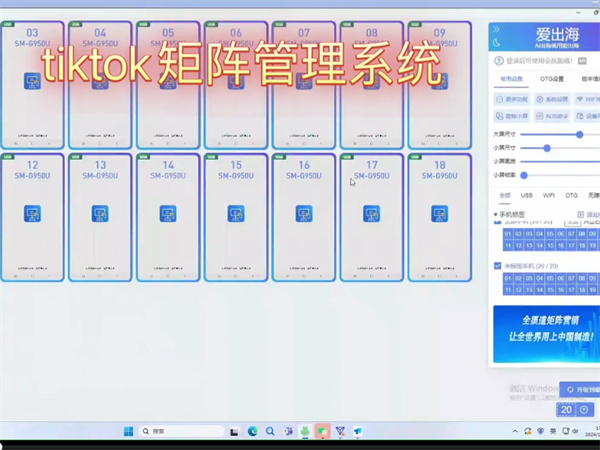Open 系统设置 button

tap(552, 99)
